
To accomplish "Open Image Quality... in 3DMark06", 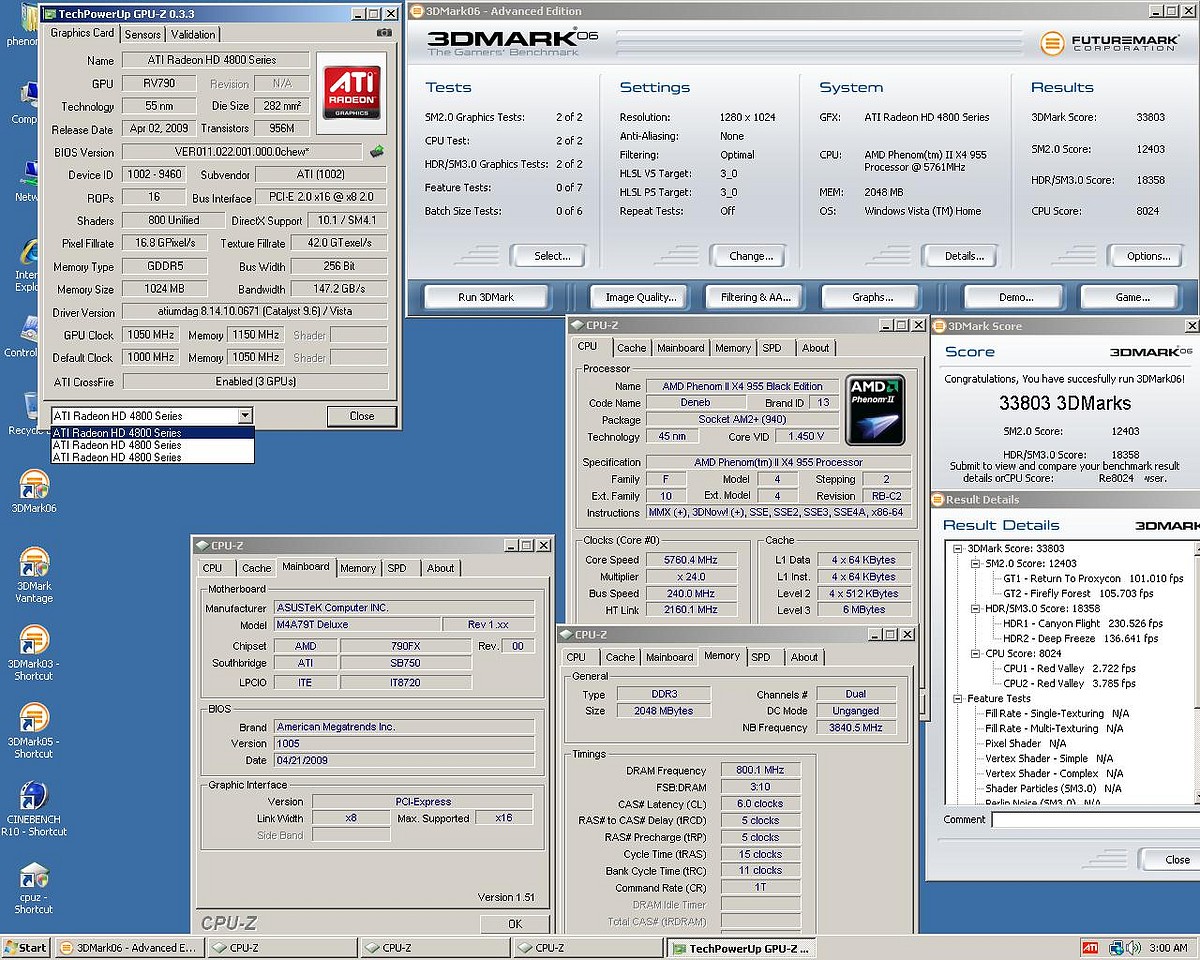I will 641,297.
